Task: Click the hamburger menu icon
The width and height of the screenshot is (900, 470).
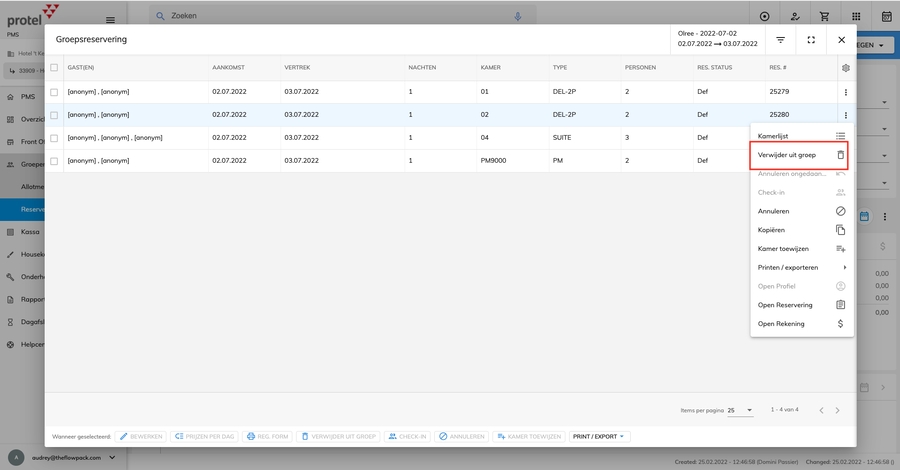Action: click(109, 19)
